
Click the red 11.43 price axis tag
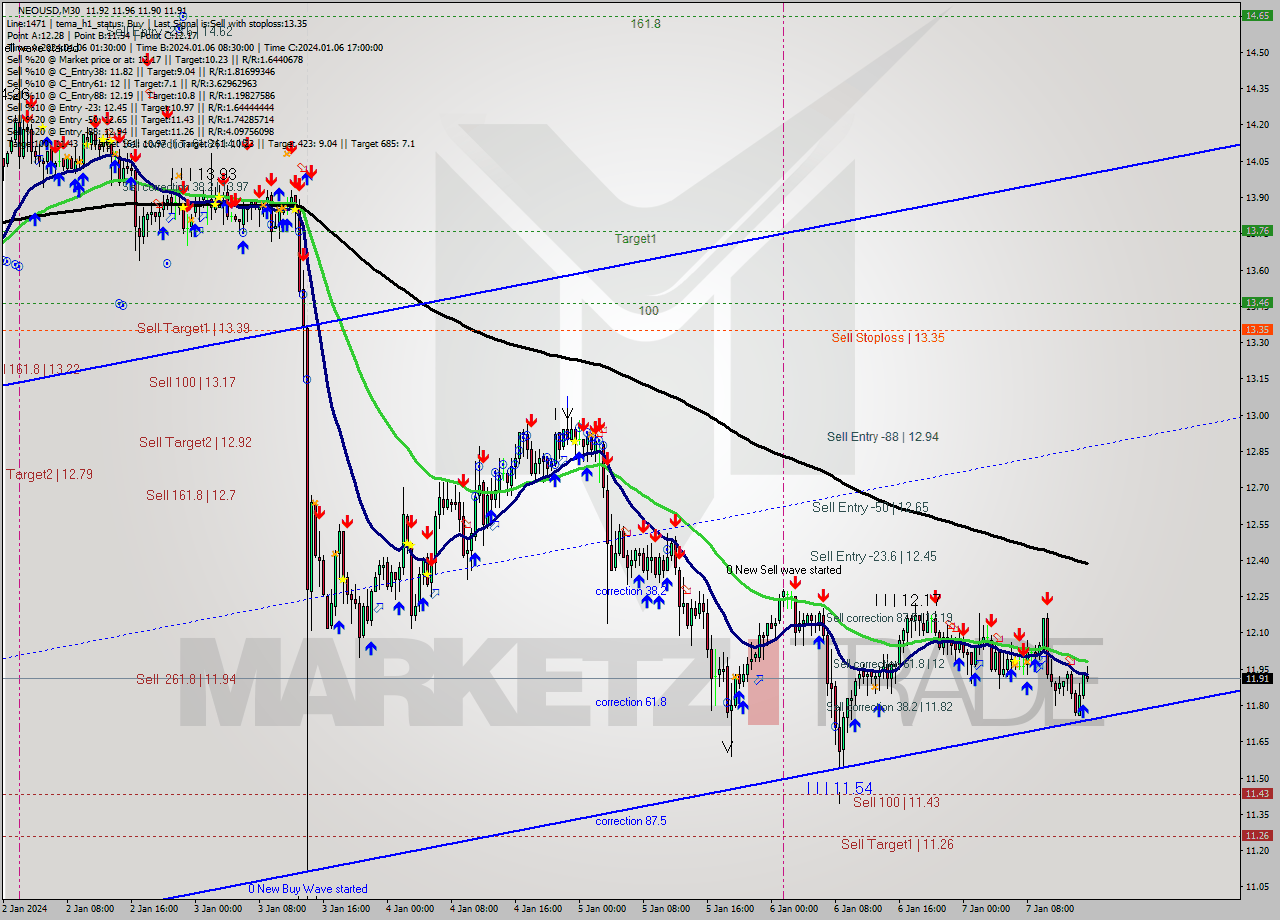click(x=1256, y=793)
